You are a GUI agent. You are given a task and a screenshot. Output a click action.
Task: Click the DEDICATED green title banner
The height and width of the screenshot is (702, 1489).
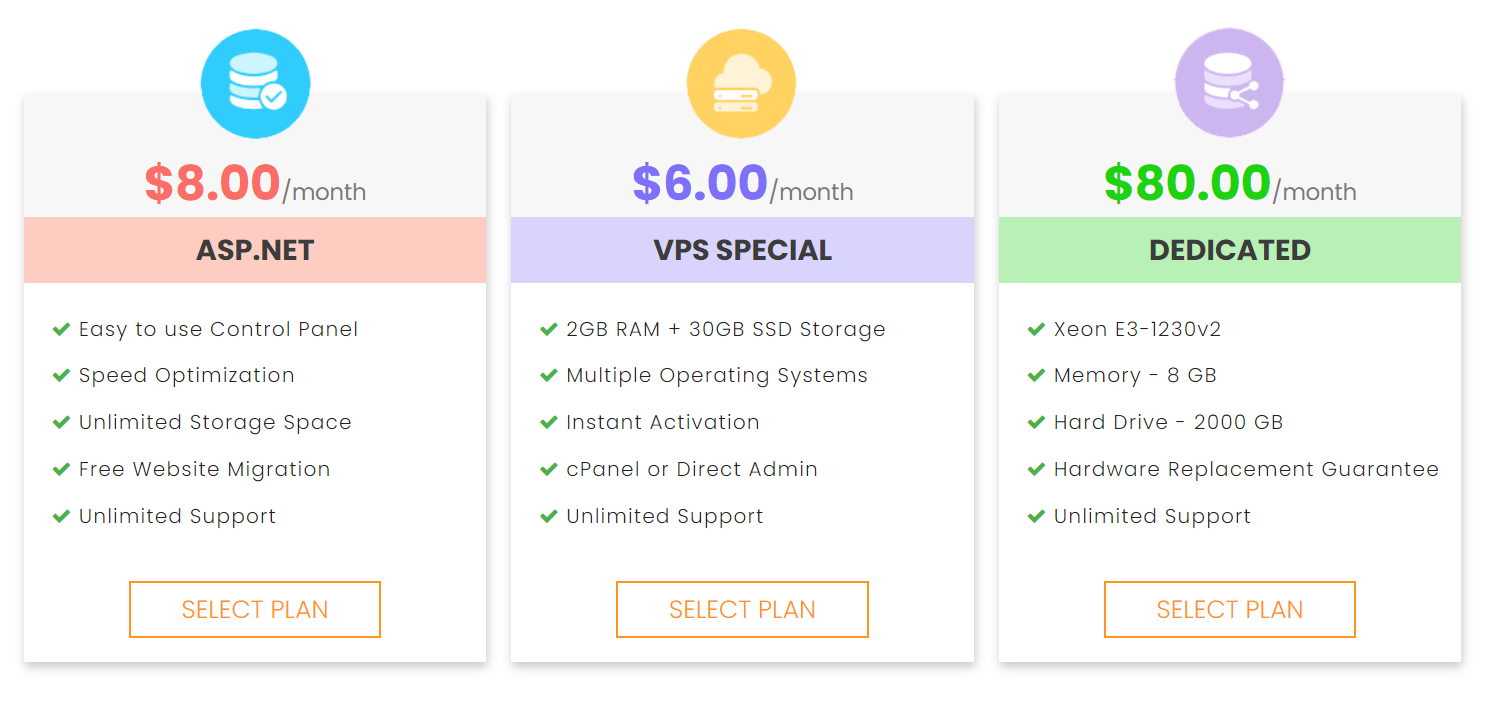1230,250
